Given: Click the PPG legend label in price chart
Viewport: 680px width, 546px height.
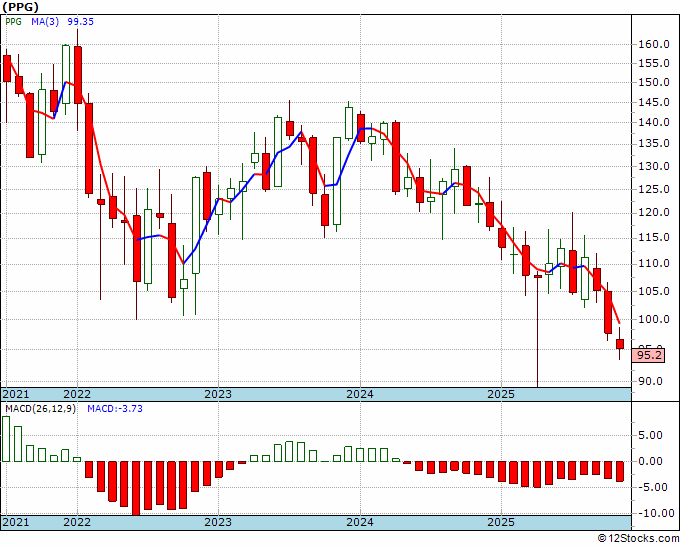Looking at the screenshot, I should 13,22.
